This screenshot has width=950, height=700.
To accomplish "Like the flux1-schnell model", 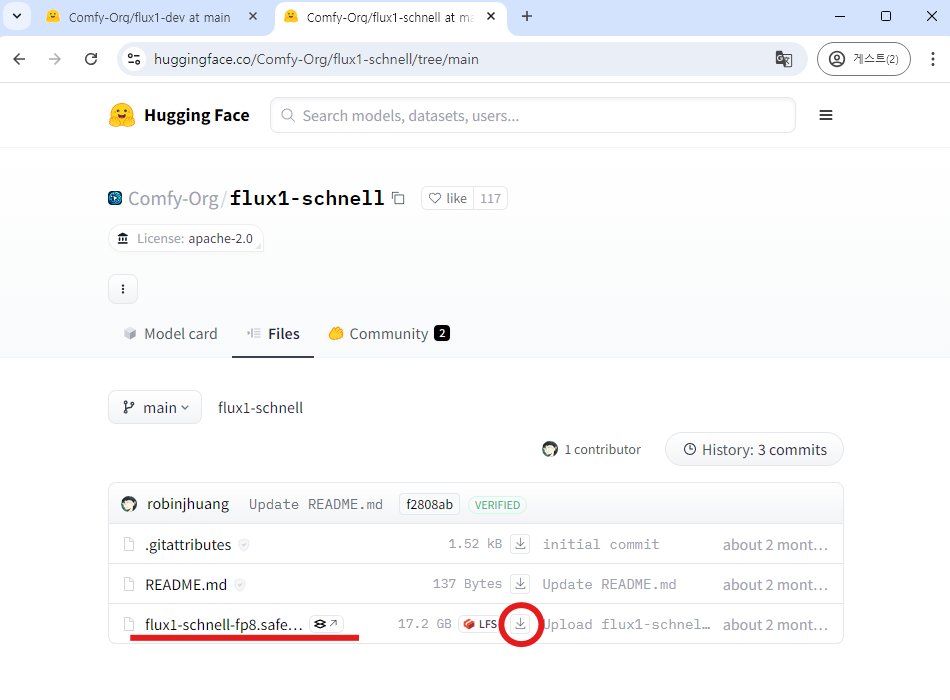I will click(x=448, y=198).
